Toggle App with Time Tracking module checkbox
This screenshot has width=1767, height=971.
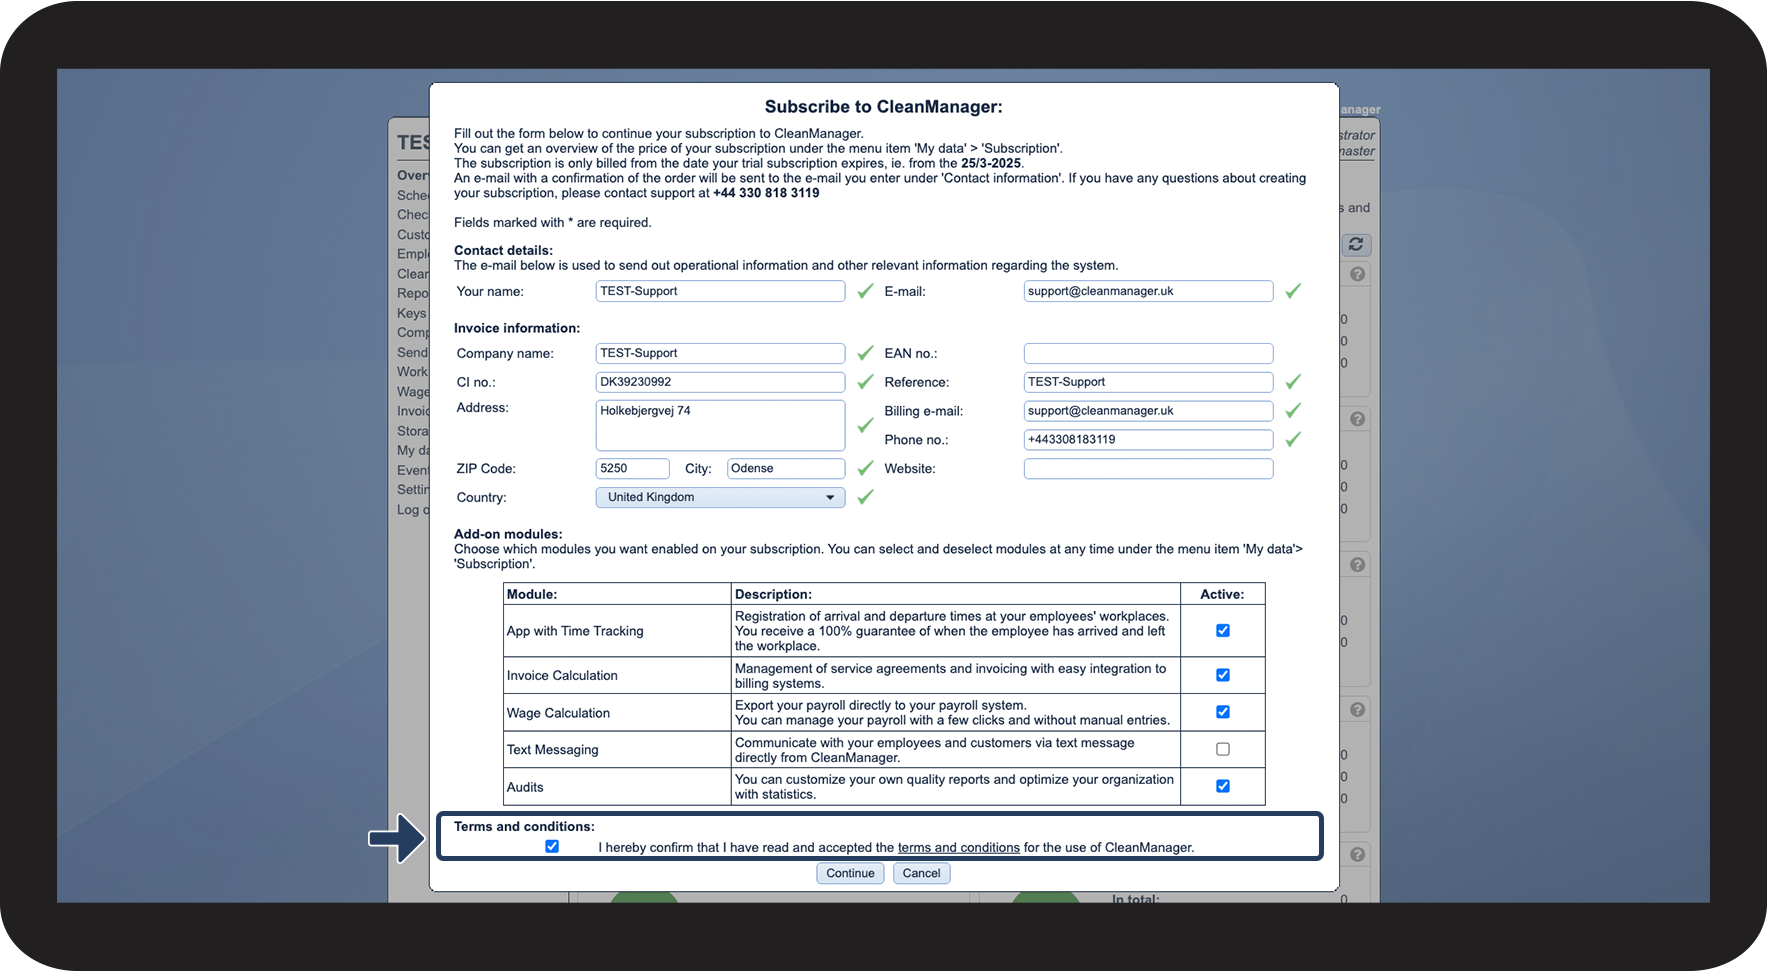point(1222,630)
